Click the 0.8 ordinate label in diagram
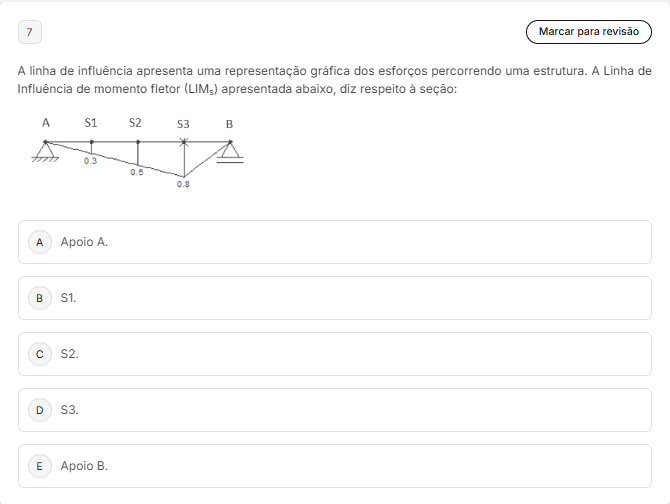Viewport: 670px width, 504px height. point(183,184)
